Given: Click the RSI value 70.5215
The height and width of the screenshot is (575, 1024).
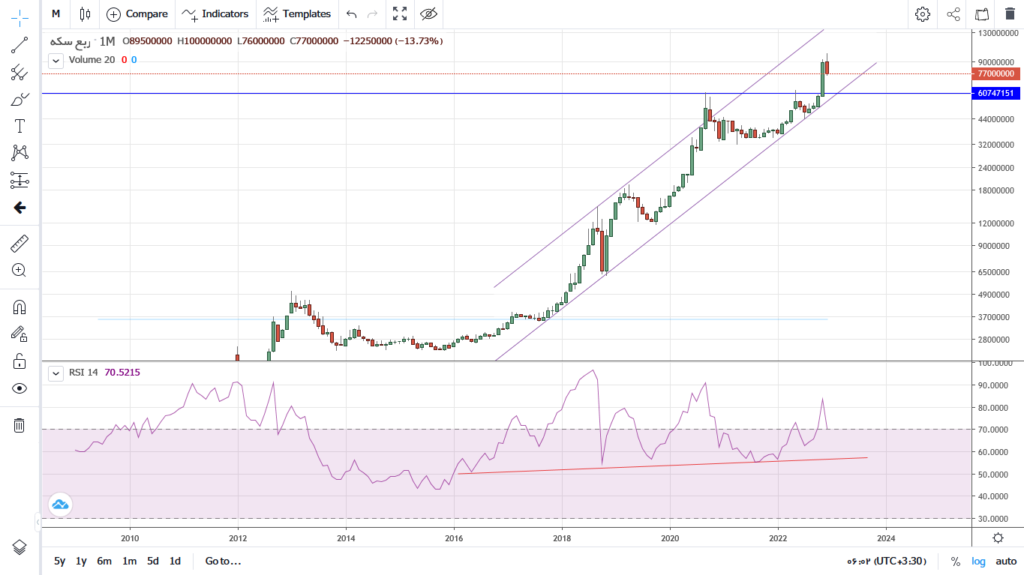Looking at the screenshot, I should (122, 372).
